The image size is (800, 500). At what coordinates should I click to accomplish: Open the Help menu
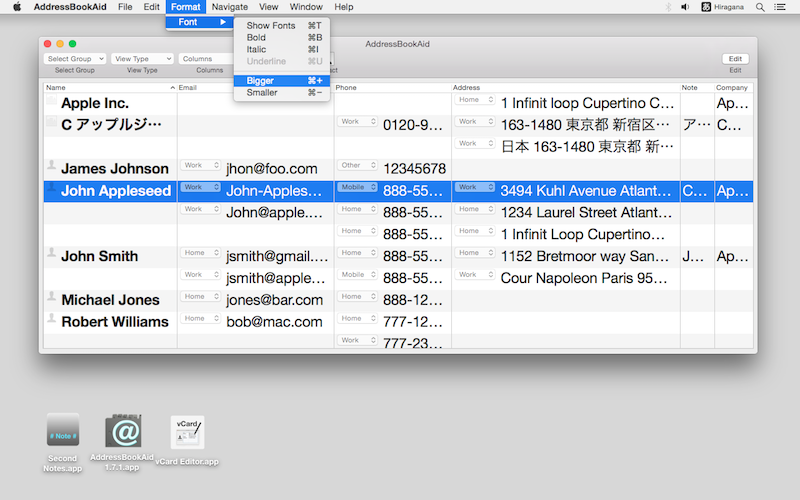click(x=344, y=7)
